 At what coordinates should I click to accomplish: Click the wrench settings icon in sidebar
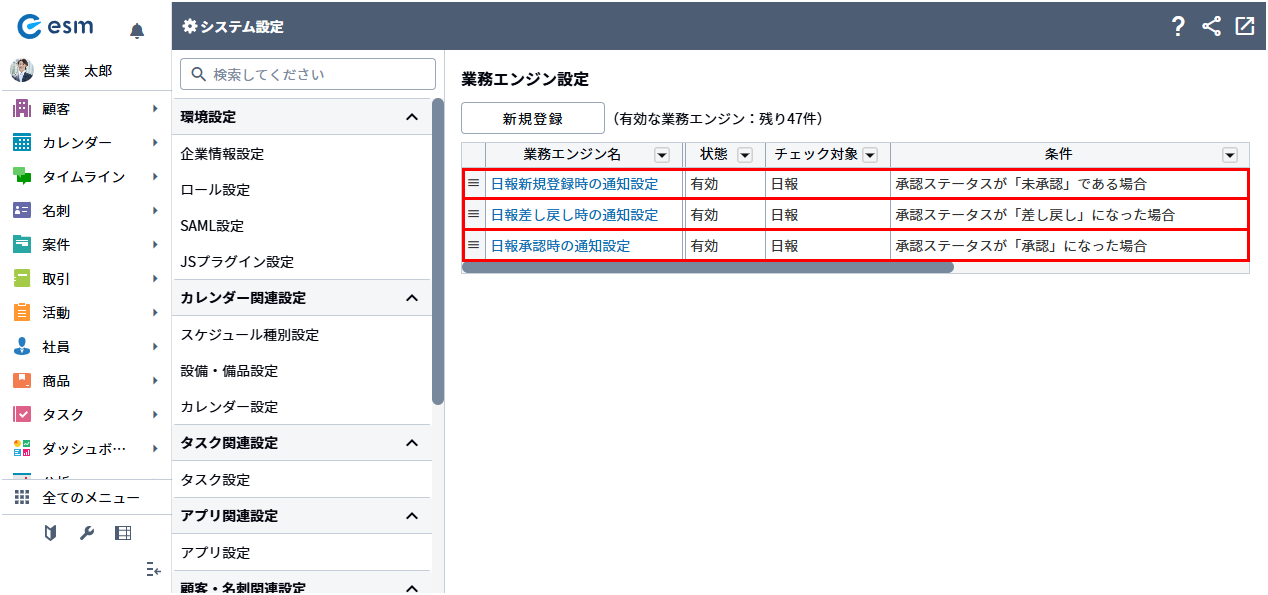[x=87, y=533]
